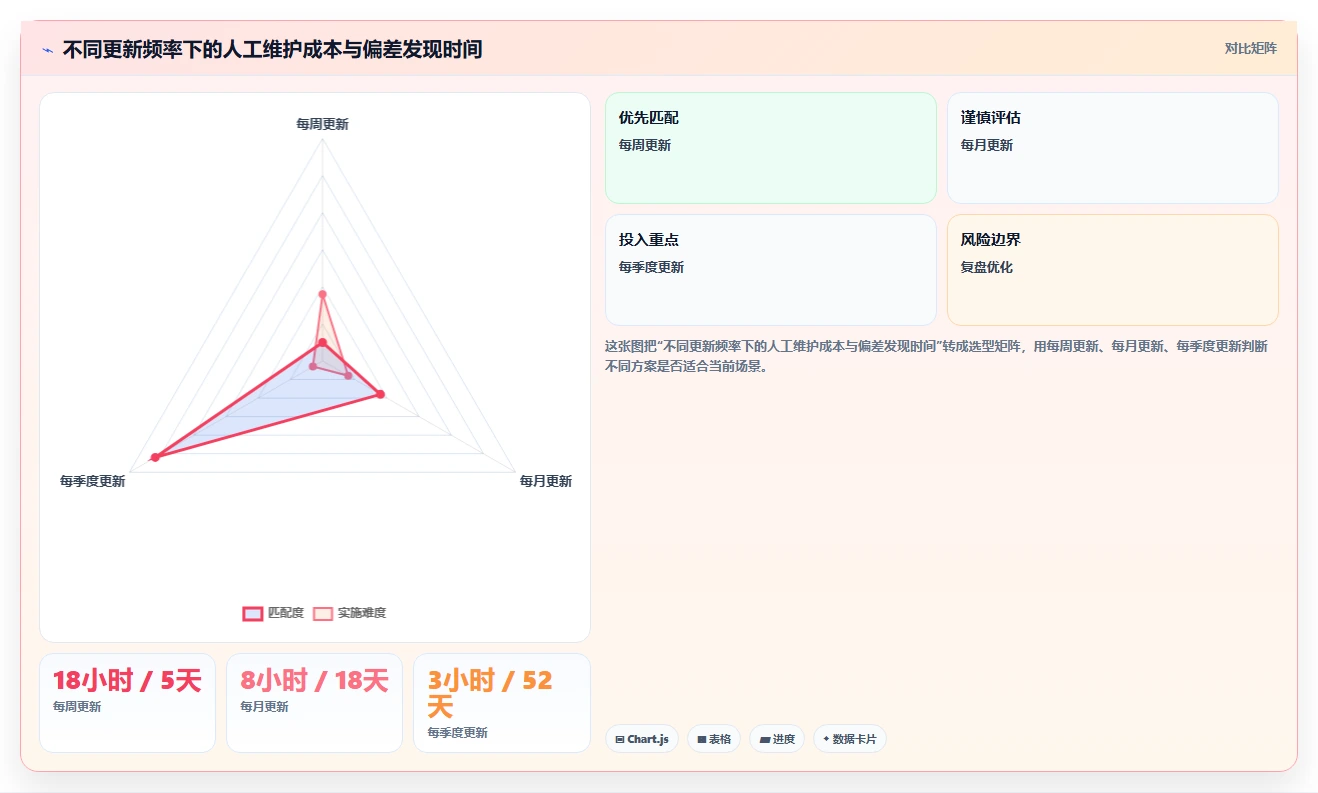
Task: Click the 每季度更新 caption under 3小时 / 52天
Action: coord(457,733)
